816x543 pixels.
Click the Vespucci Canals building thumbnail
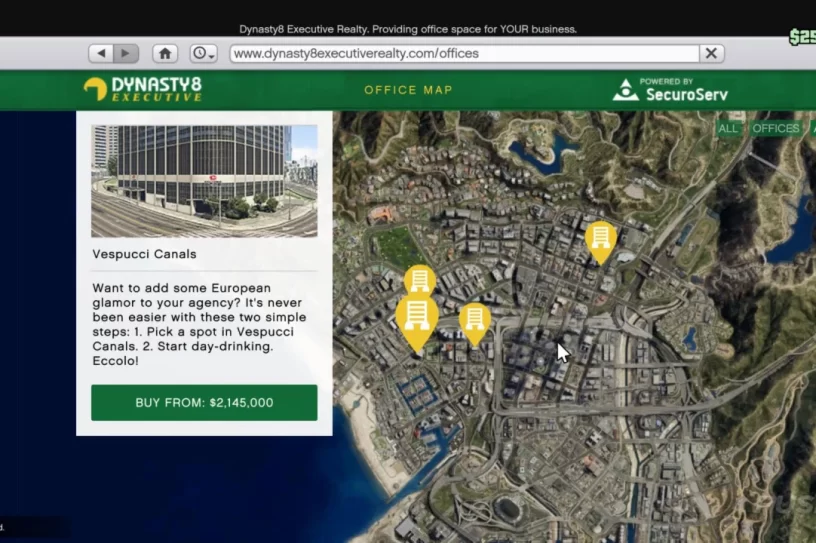[204, 181]
